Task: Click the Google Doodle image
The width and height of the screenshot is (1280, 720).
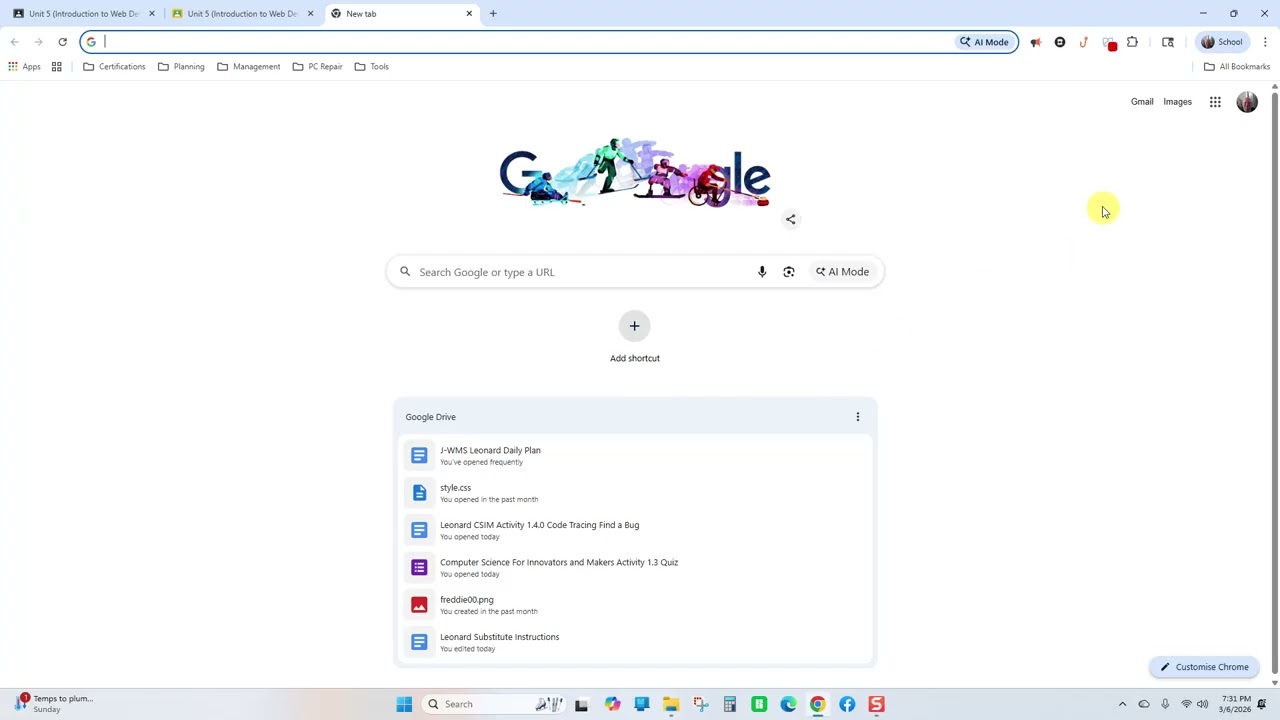Action: pyautogui.click(x=635, y=172)
